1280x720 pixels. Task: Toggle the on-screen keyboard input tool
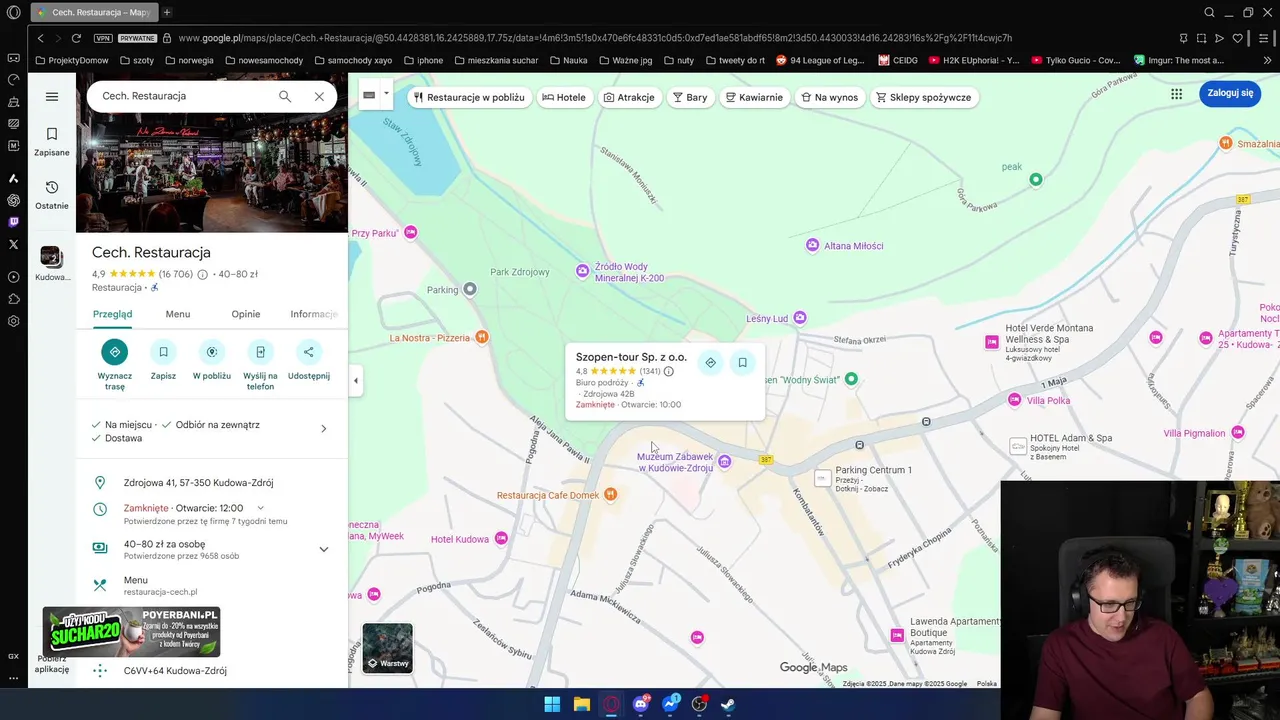369,95
